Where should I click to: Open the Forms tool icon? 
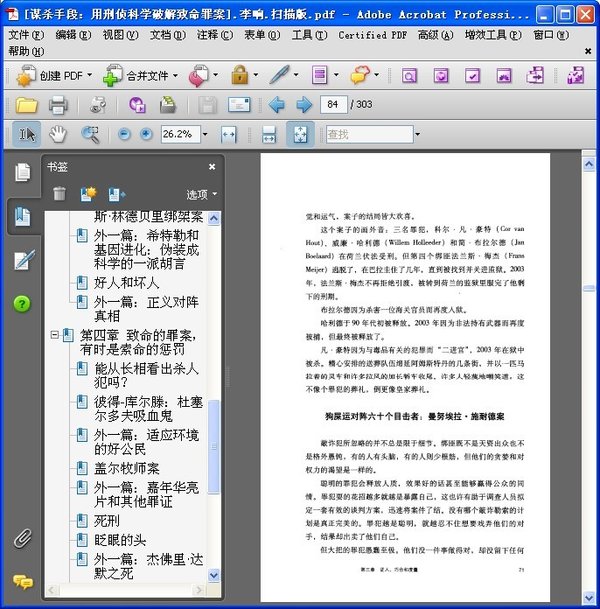320,75
